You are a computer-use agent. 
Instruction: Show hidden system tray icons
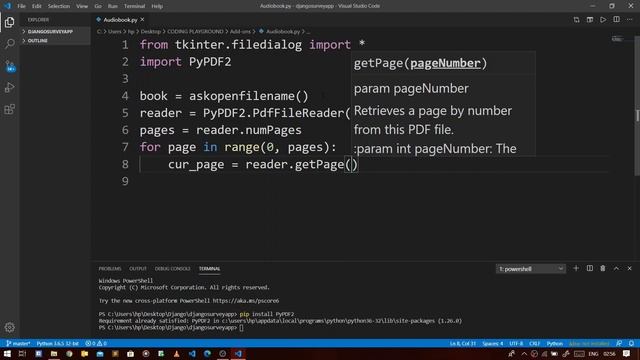524,353
